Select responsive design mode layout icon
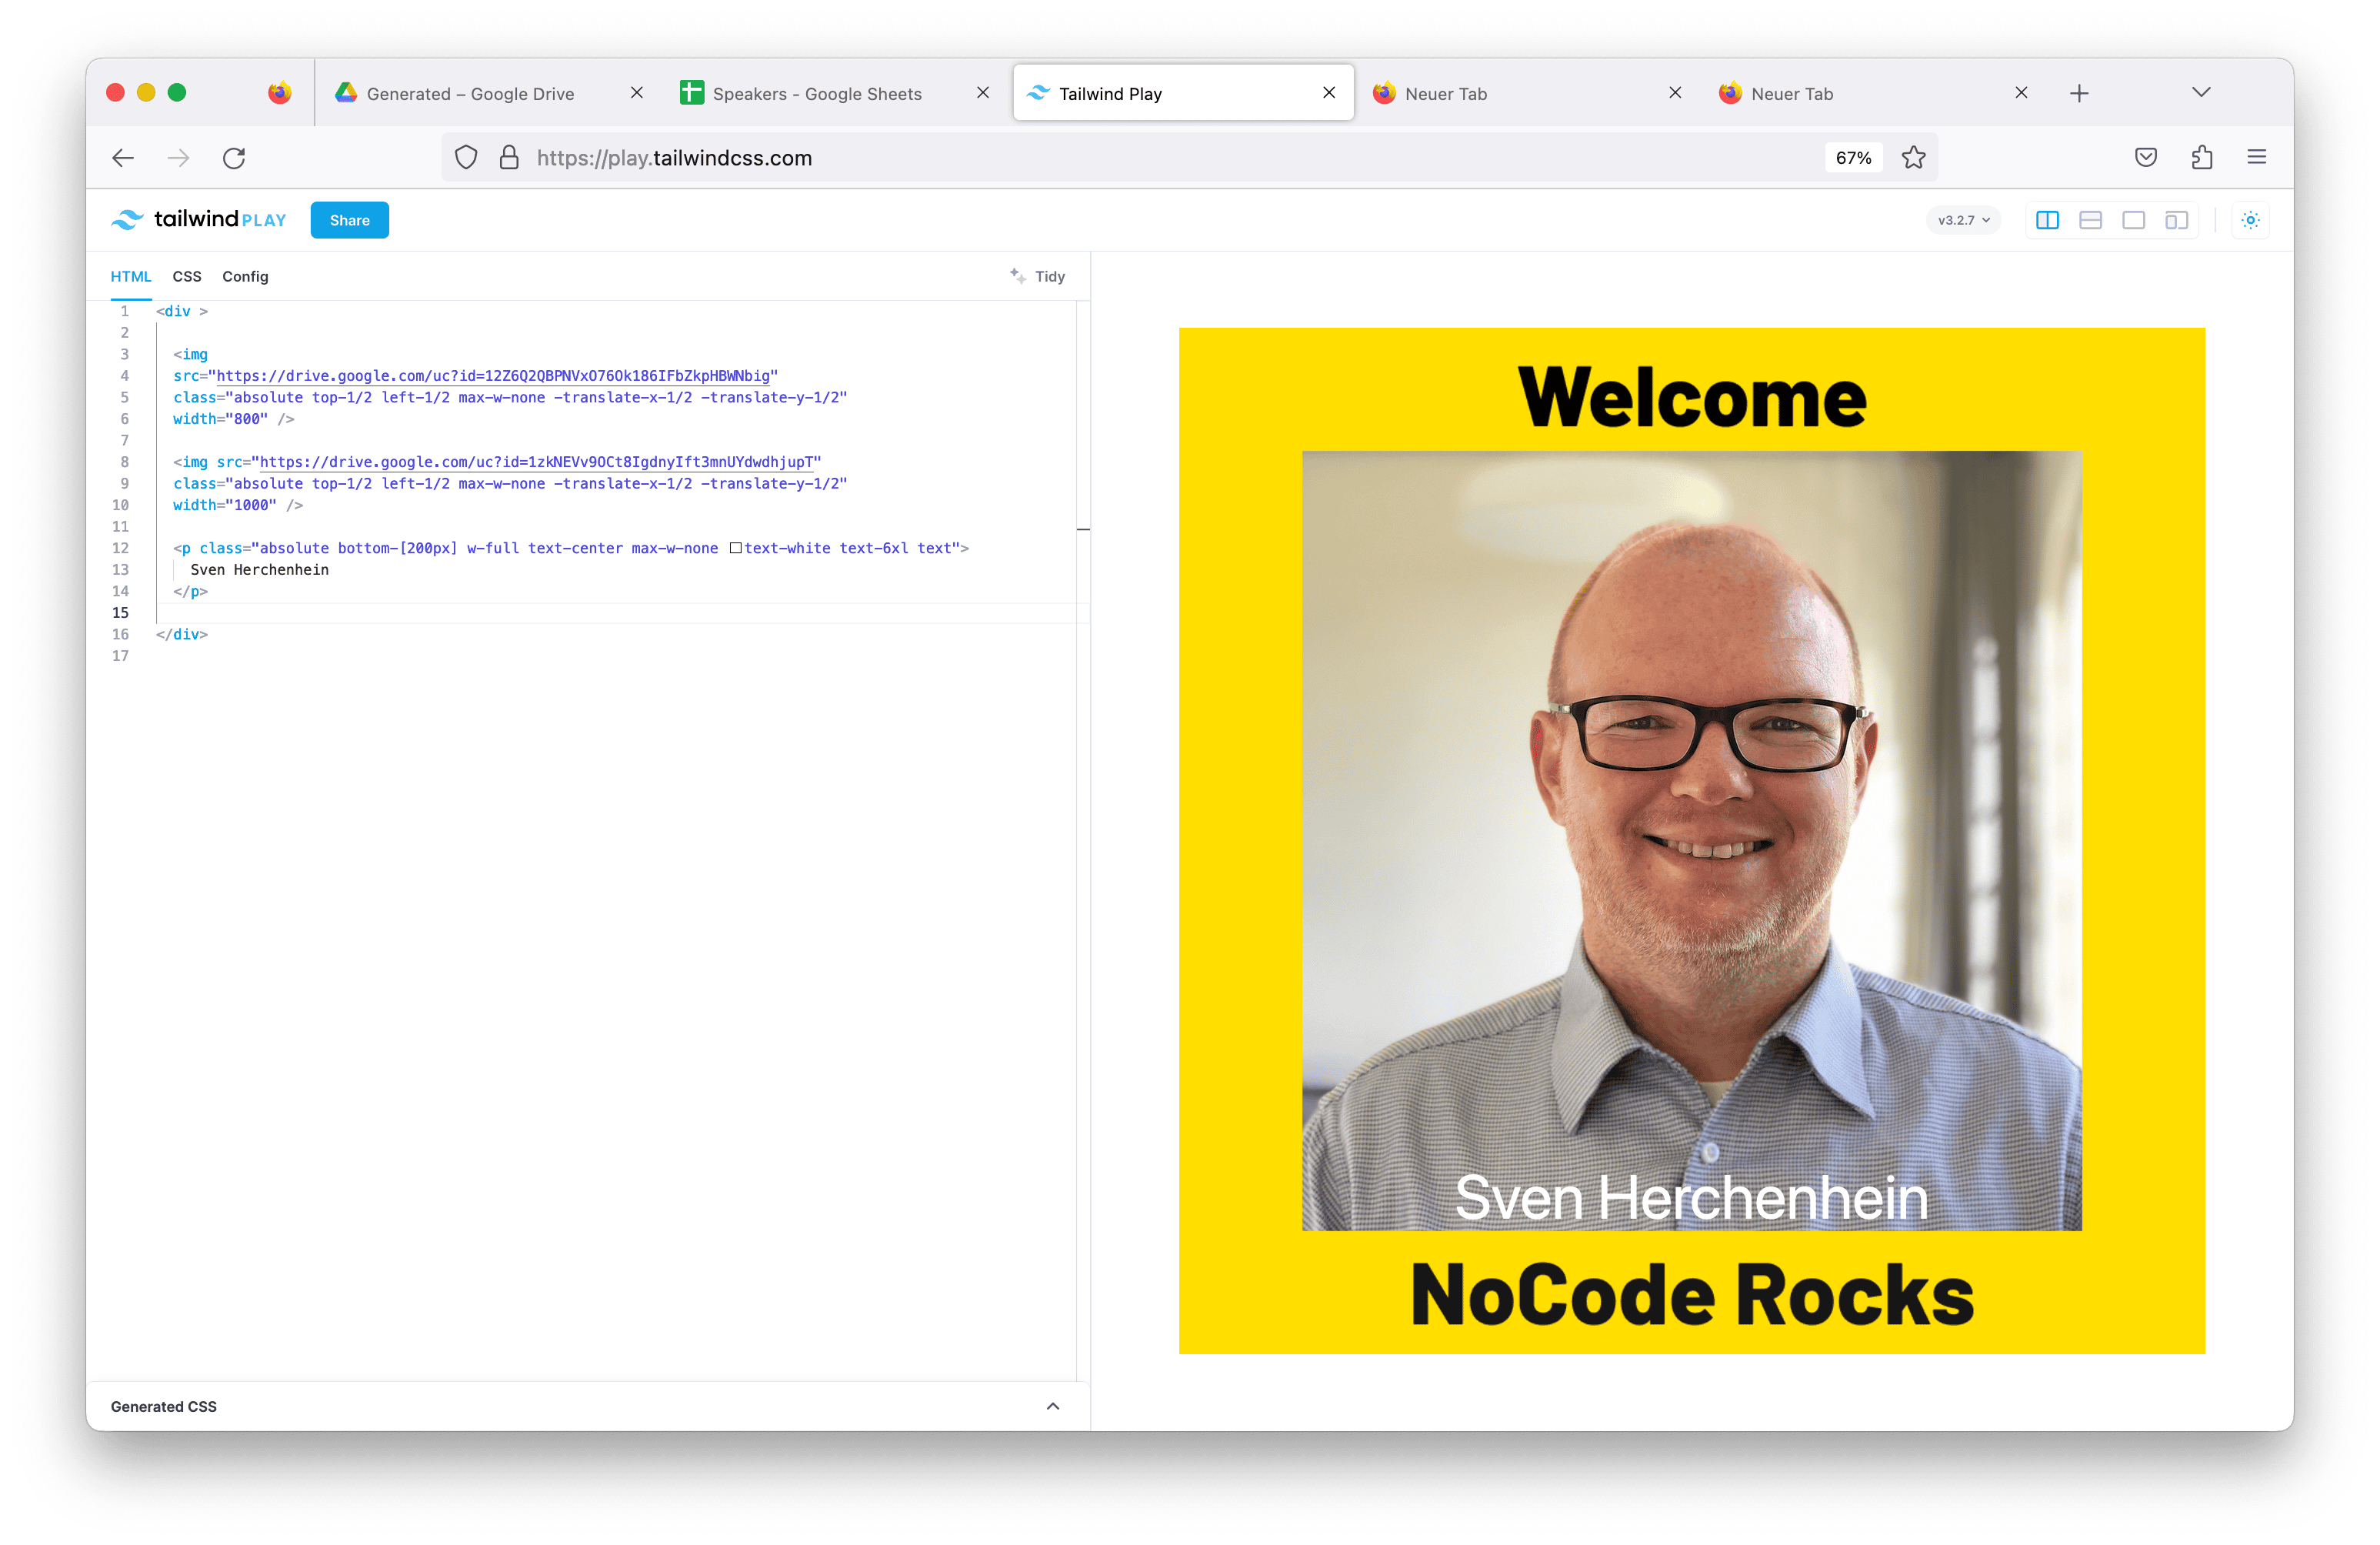Screen dimensions: 2380x1545 click(2176, 220)
